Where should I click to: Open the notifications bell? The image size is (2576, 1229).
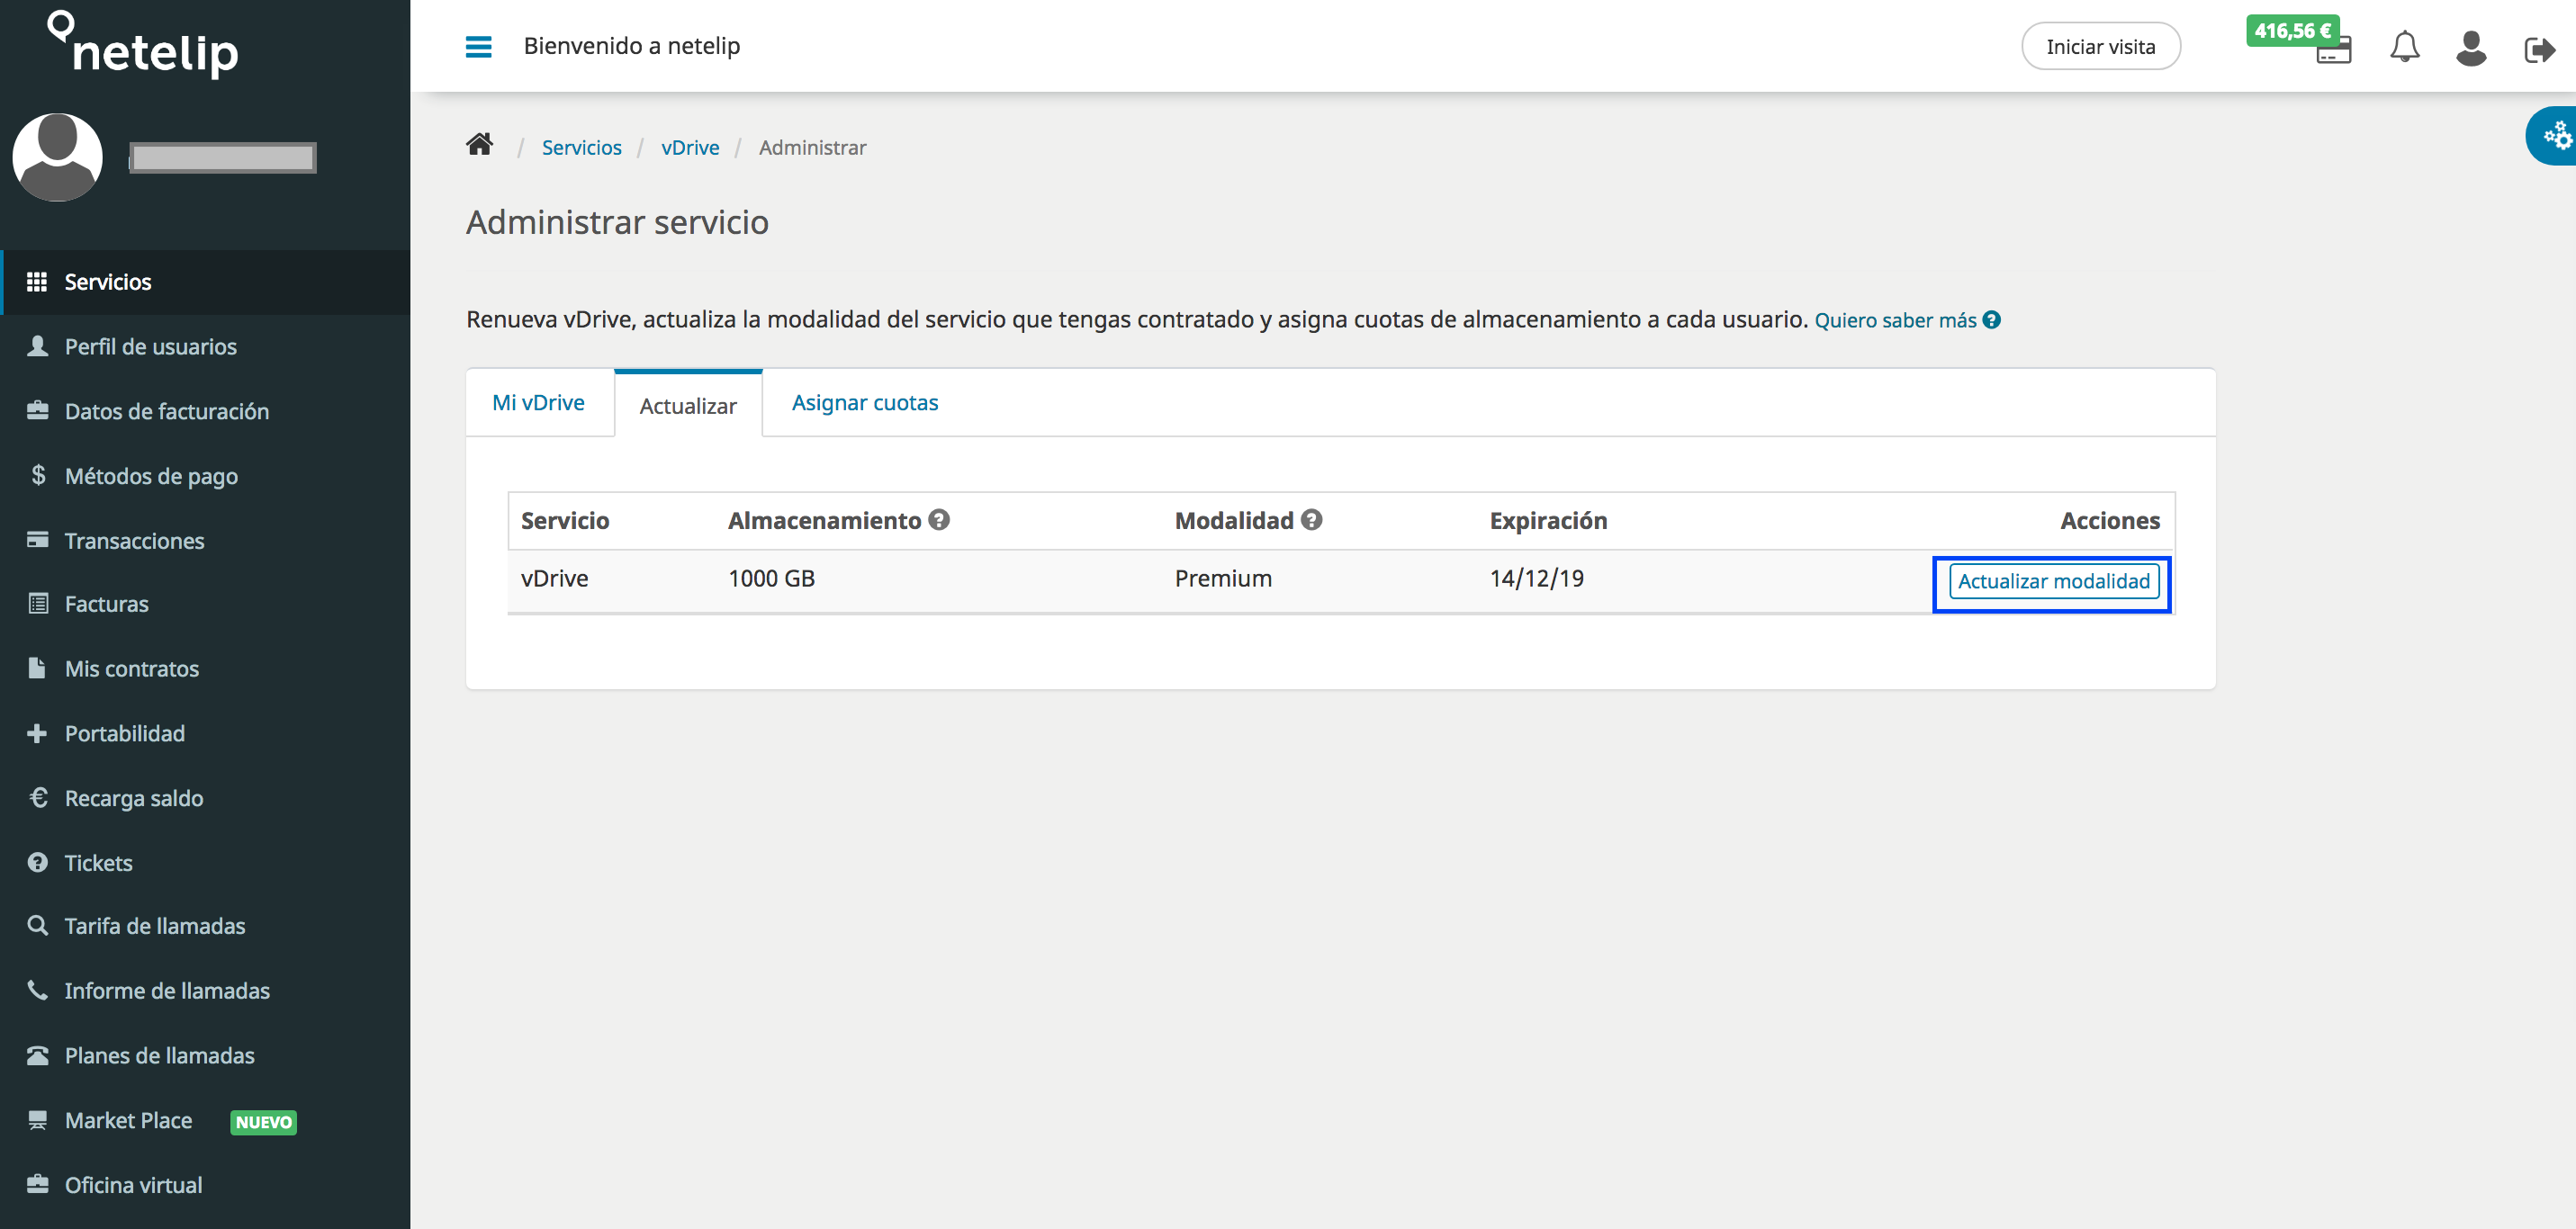point(2404,47)
